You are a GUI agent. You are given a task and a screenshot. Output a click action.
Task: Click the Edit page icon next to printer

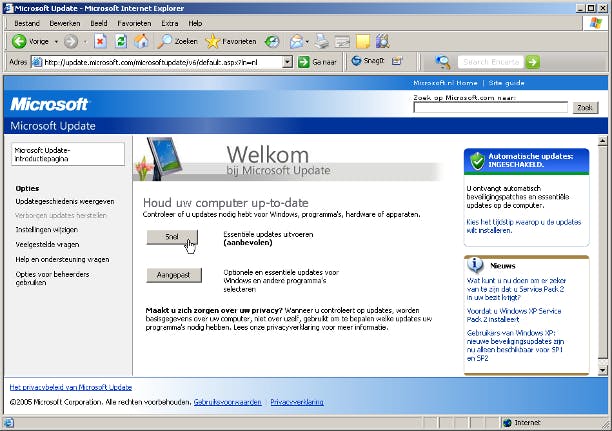[342, 41]
